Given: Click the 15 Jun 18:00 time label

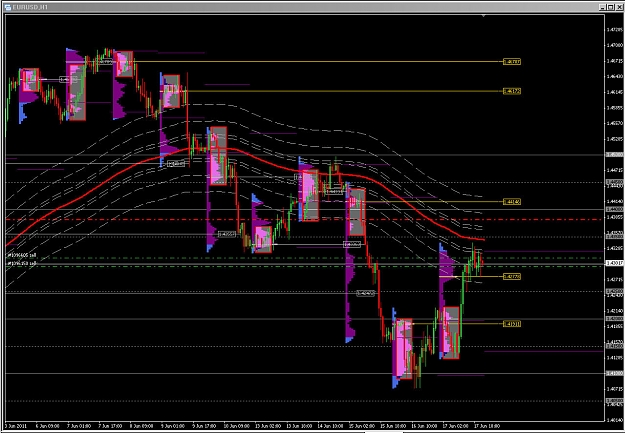Looking at the screenshot, I should pyautogui.click(x=393, y=426).
